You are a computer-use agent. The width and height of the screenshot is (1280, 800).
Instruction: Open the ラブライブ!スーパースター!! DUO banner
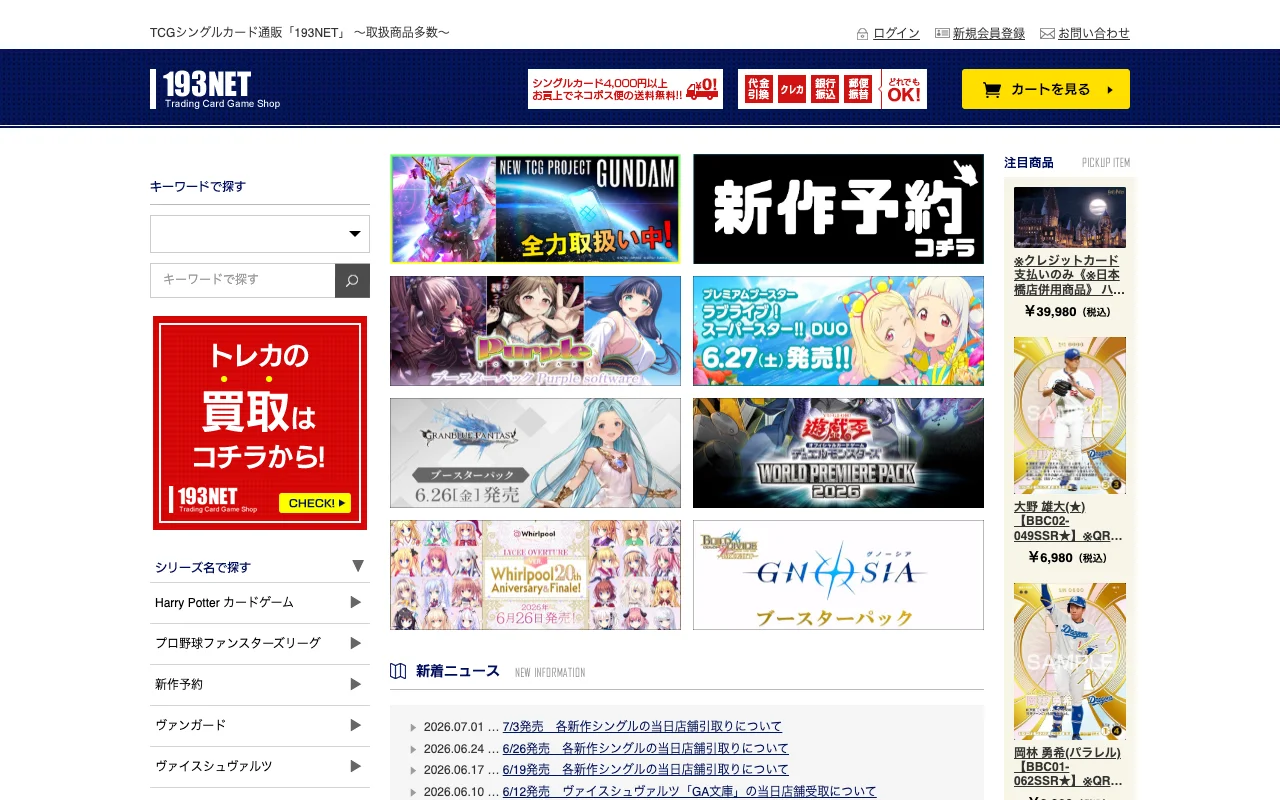[838, 331]
